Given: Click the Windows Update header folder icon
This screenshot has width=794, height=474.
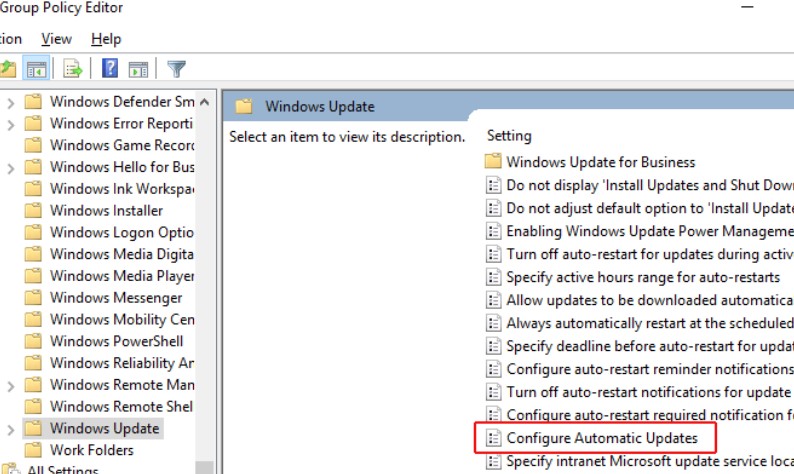Looking at the screenshot, I should [x=244, y=106].
